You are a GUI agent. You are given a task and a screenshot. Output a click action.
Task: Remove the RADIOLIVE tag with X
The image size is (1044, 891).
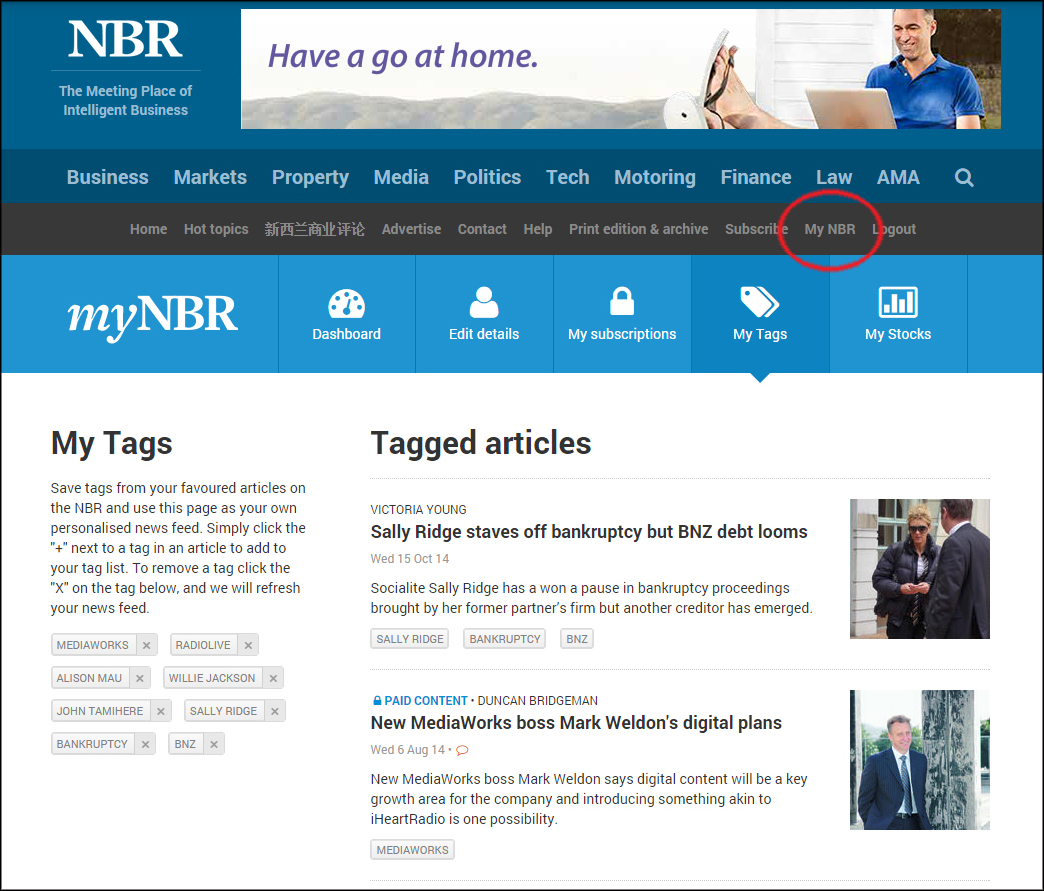(x=248, y=645)
